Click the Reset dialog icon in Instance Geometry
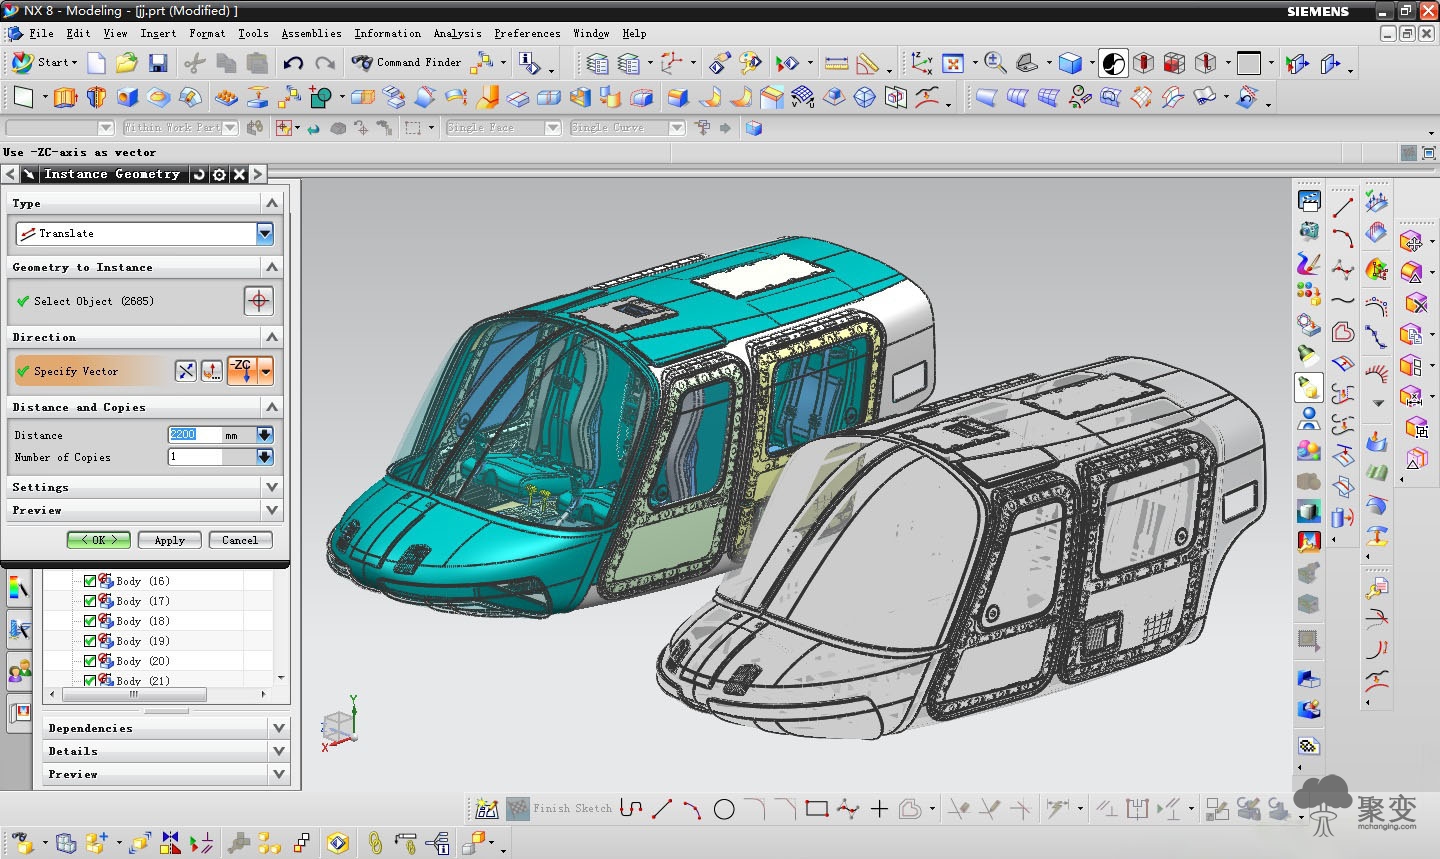 click(199, 174)
